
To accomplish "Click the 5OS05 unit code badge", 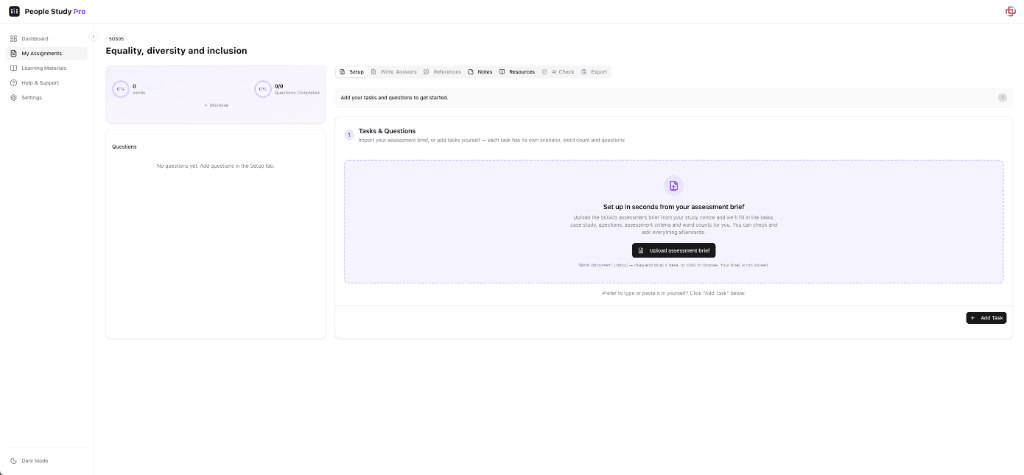I will click(115, 39).
